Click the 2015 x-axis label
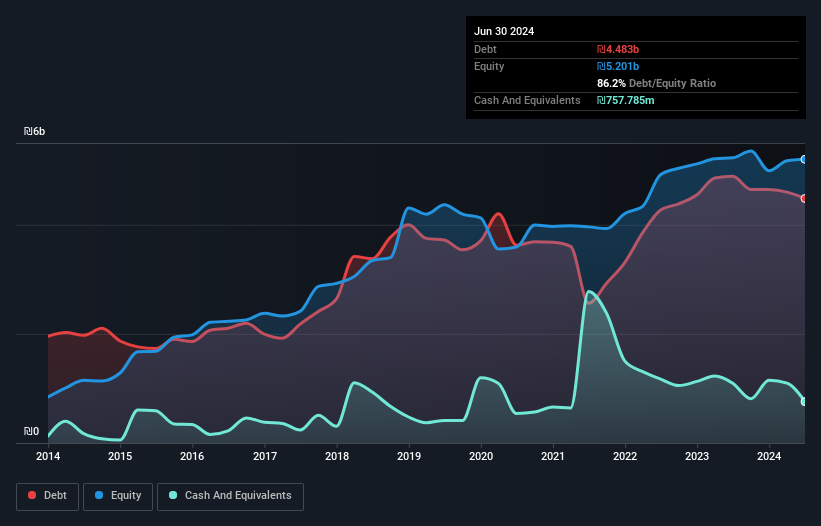 click(120, 456)
